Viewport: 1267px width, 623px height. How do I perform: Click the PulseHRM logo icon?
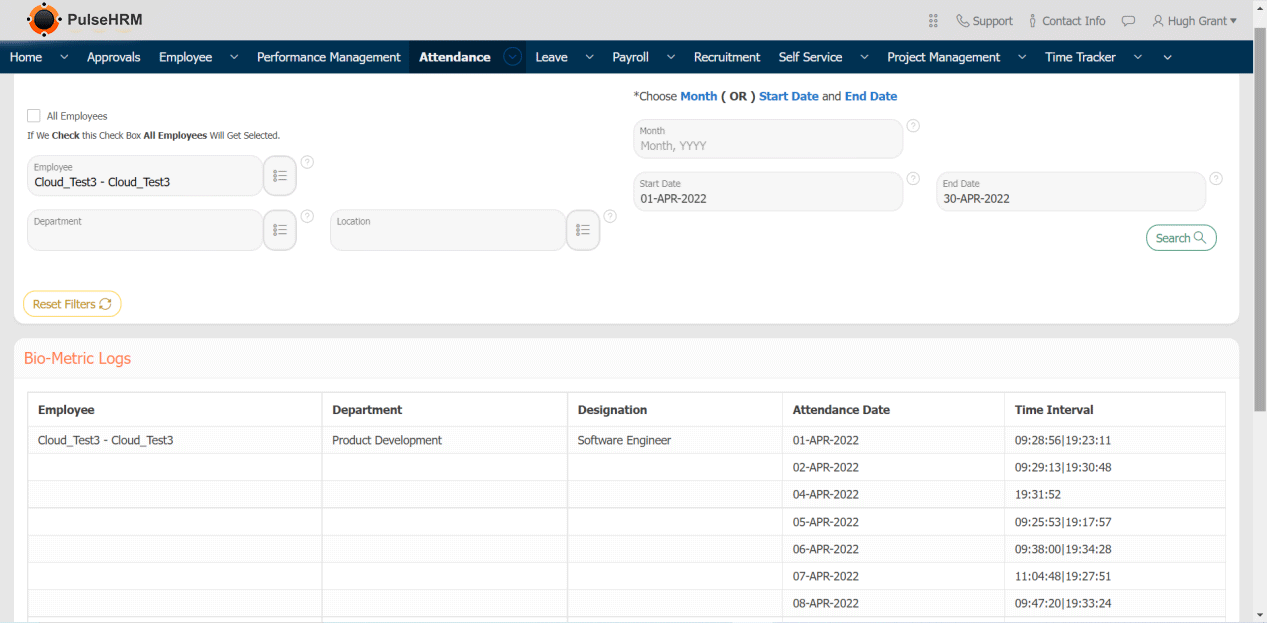(43, 20)
